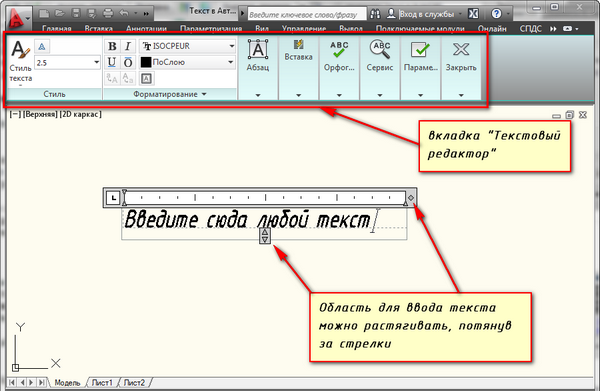
Task: Click Закрыть to close the text editor
Action: pos(461,50)
